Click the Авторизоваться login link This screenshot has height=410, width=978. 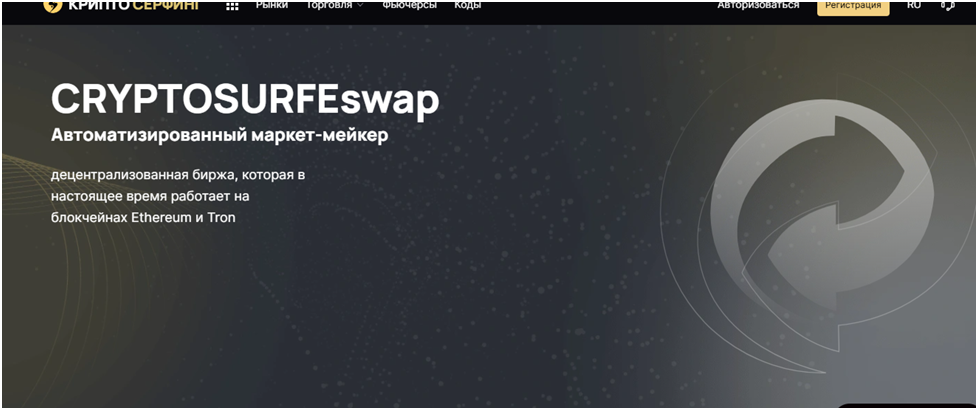point(758,5)
